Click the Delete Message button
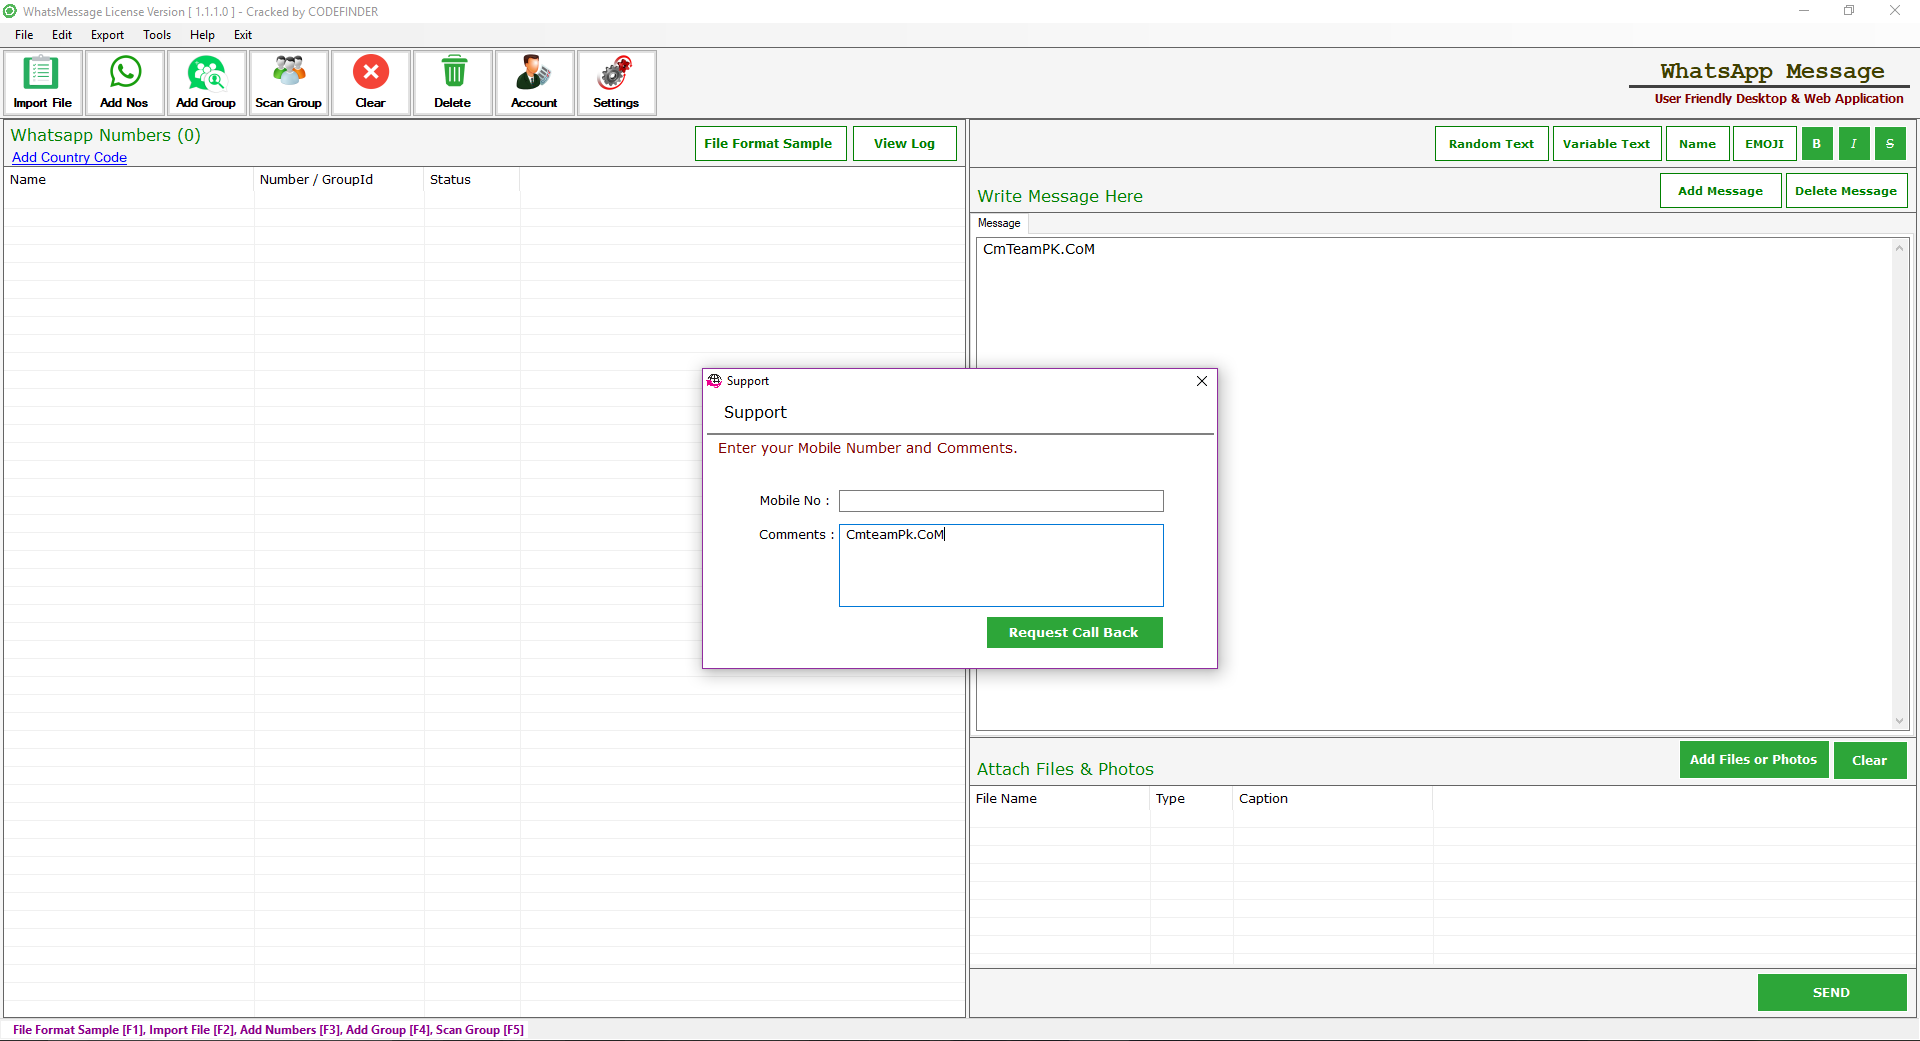This screenshot has height=1041, width=1920. pos(1846,191)
